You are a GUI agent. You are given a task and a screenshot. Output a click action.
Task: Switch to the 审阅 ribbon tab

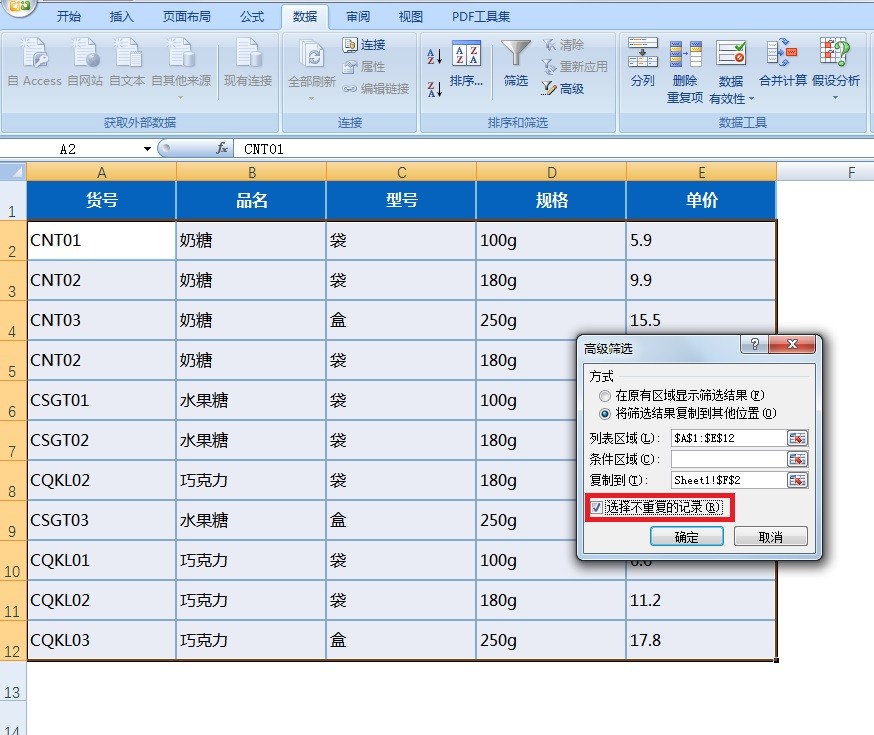pos(359,16)
